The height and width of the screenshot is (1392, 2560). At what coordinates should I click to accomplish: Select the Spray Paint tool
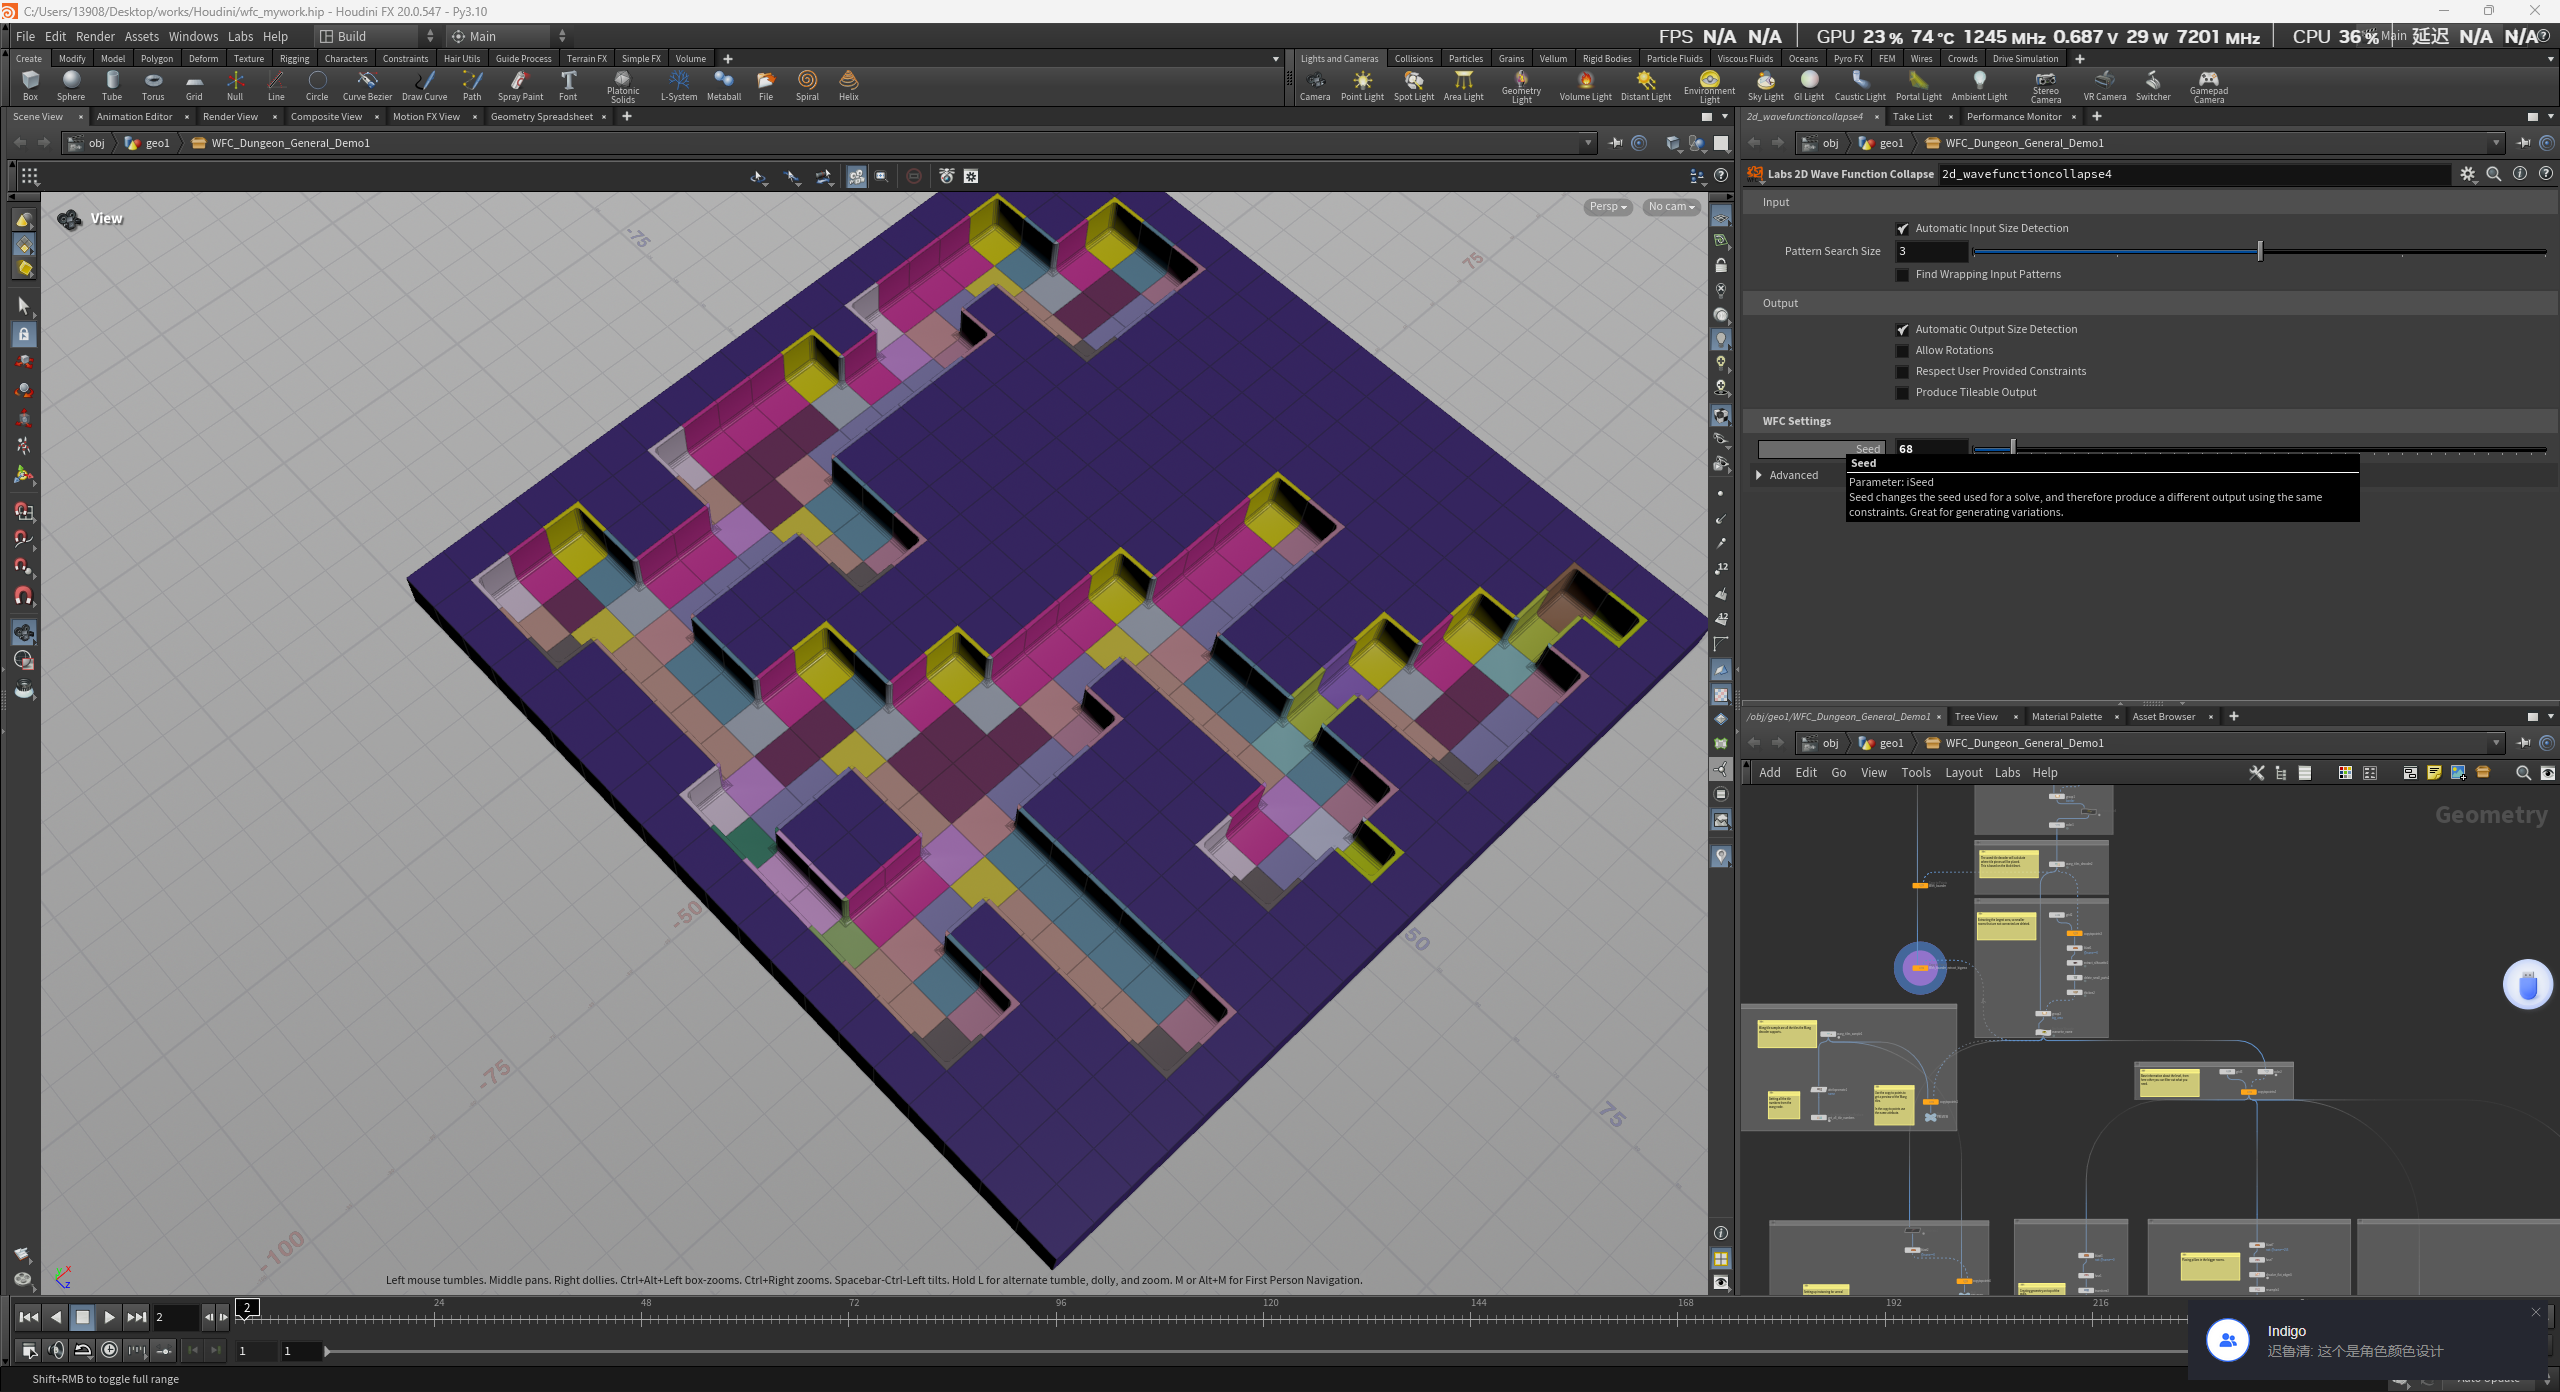(520, 84)
